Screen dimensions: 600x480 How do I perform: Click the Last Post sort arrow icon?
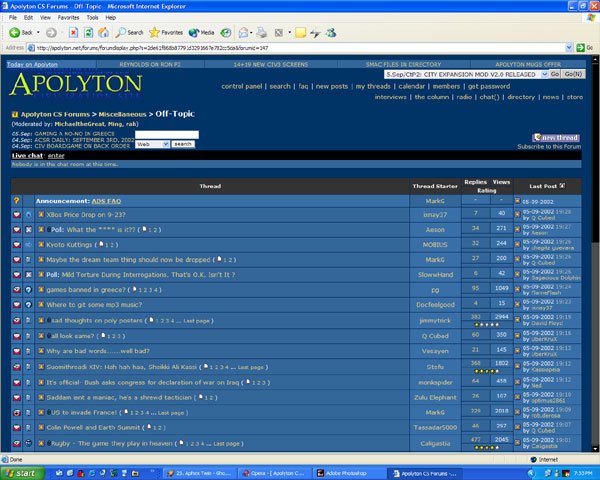click(561, 186)
